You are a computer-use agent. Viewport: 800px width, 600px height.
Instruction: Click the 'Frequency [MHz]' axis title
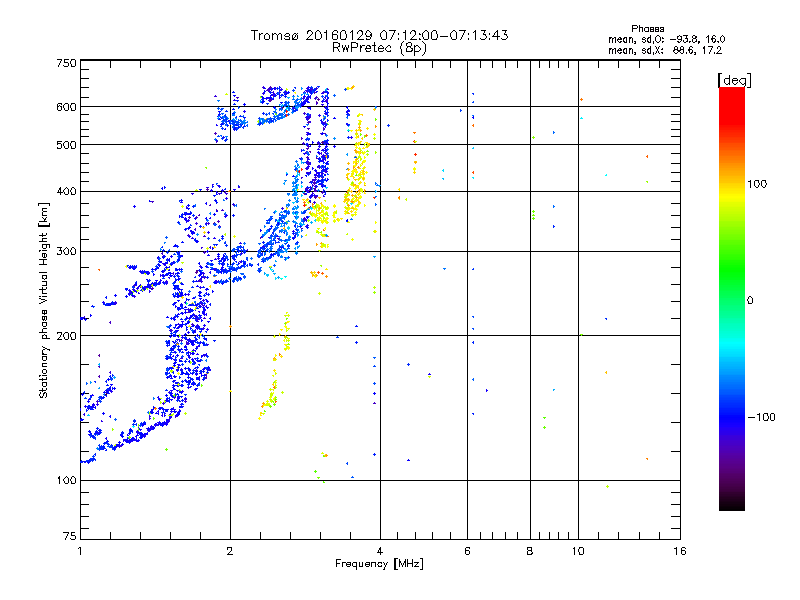[379, 564]
